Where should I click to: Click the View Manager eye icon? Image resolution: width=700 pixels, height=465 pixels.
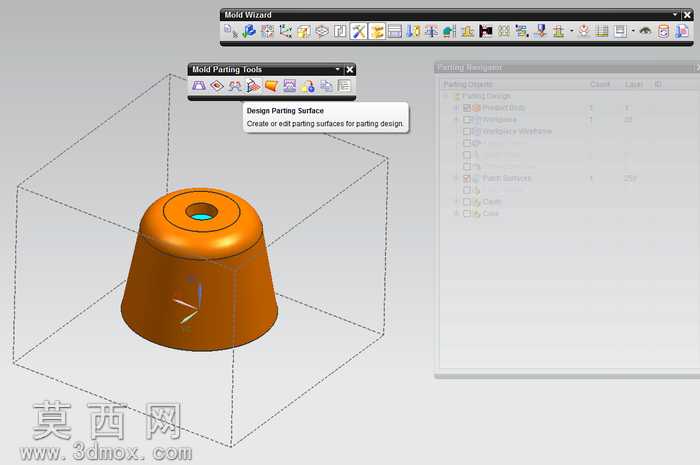pyautogui.click(x=645, y=31)
